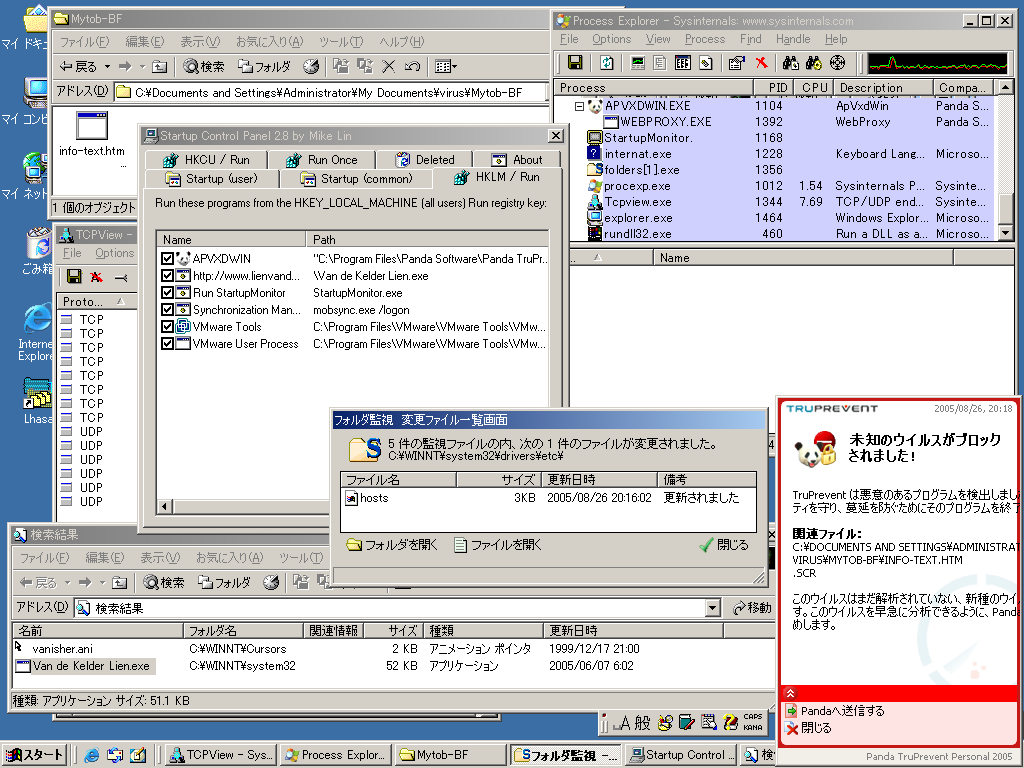Collapse the APVXDWIN.EXE process tree node
This screenshot has width=1024, height=768.
click(x=579, y=105)
